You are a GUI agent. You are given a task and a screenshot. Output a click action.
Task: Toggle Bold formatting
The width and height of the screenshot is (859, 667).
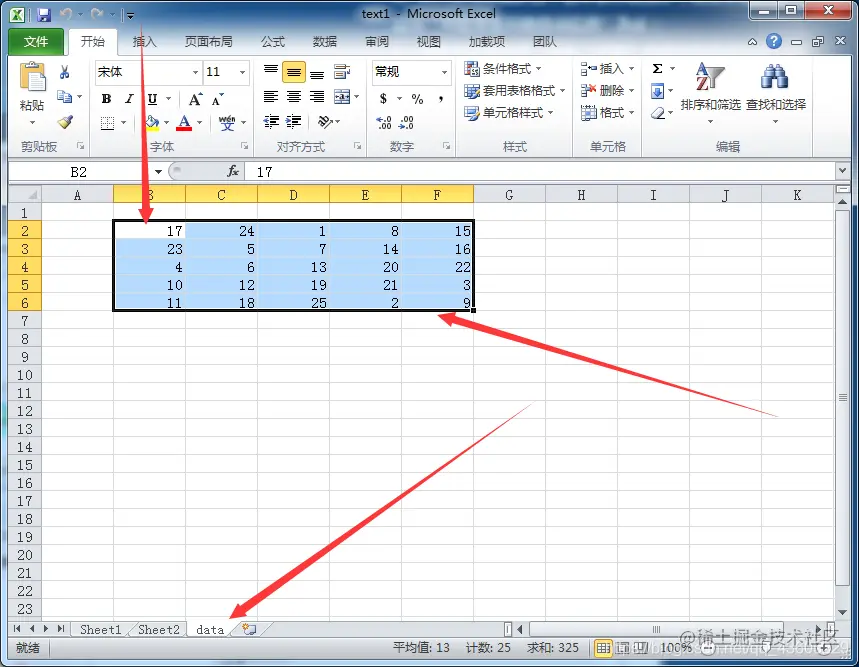[x=106, y=99]
